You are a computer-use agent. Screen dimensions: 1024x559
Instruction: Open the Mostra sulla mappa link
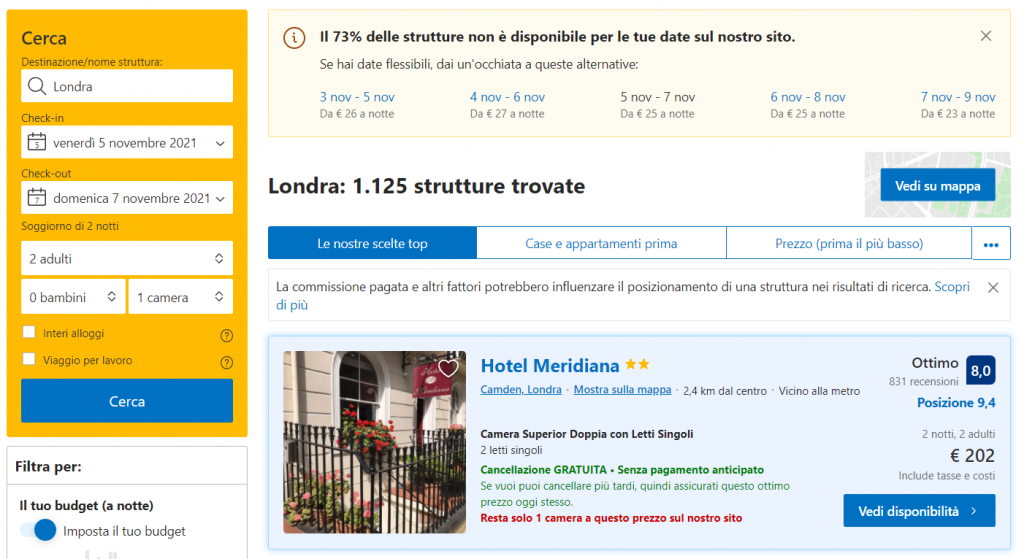click(x=622, y=390)
